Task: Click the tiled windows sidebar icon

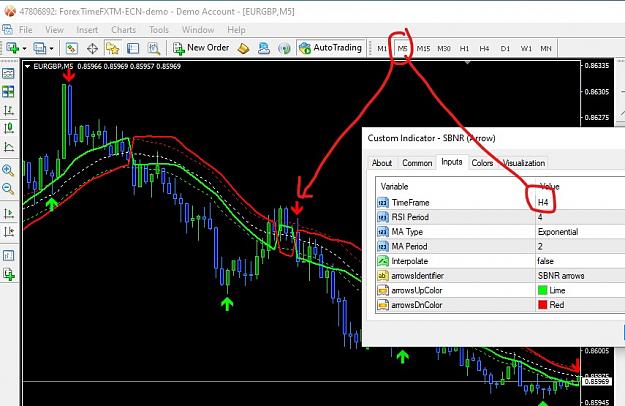Action: click(x=8, y=92)
